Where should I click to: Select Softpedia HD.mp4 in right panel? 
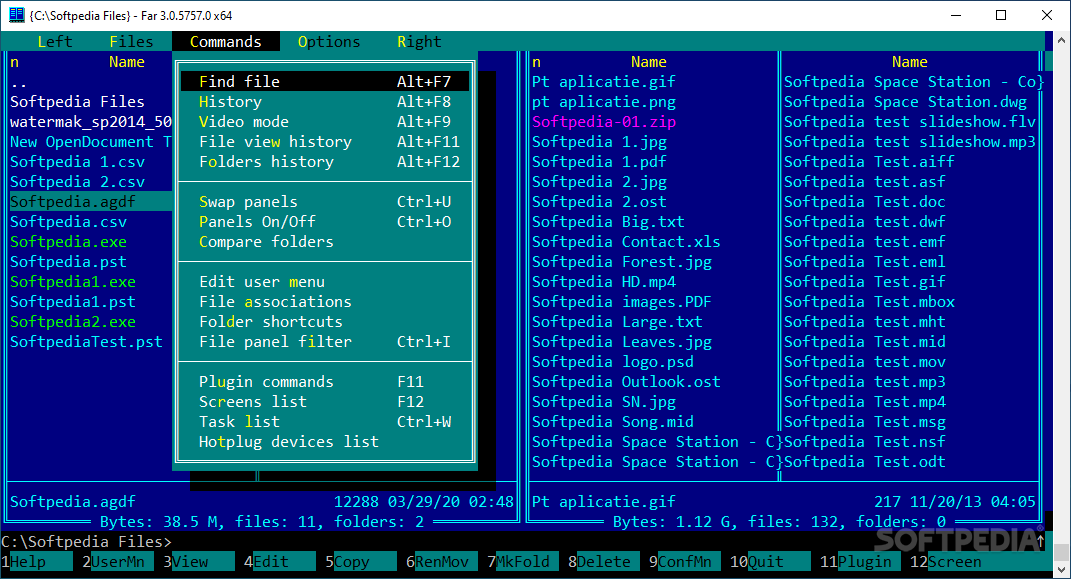[x=604, y=281]
